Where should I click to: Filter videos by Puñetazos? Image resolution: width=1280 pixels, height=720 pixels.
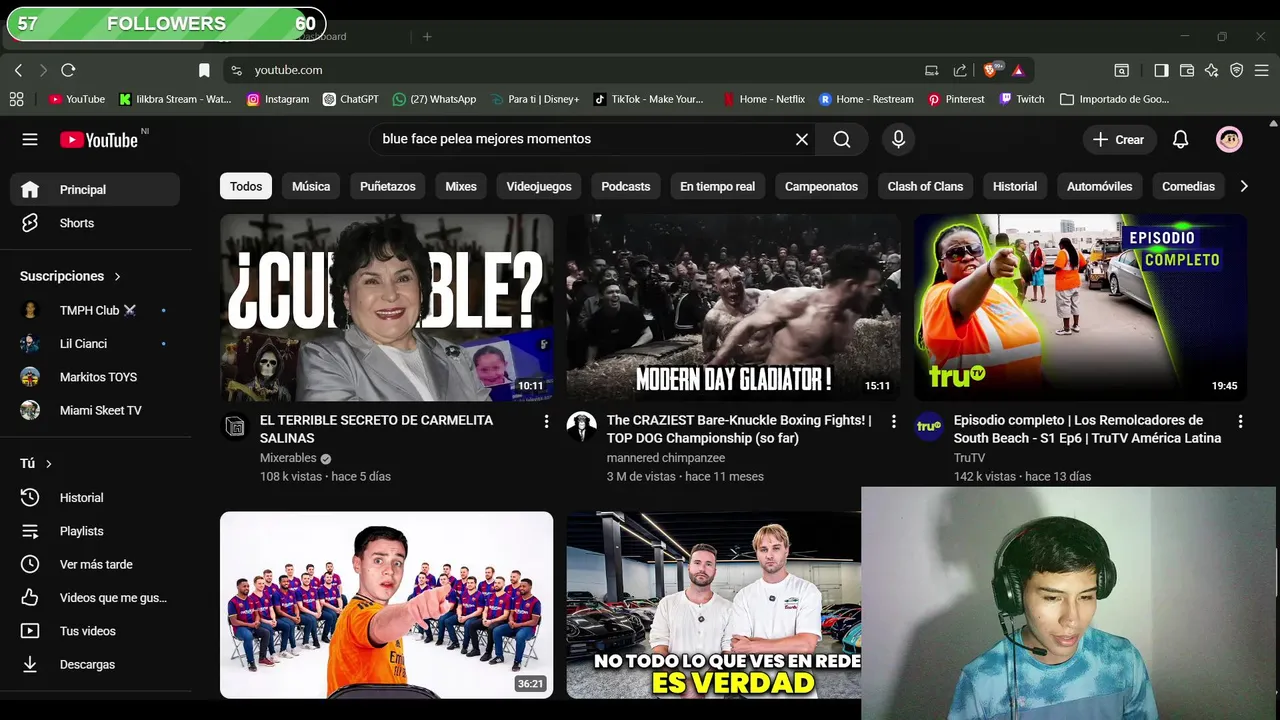[388, 186]
